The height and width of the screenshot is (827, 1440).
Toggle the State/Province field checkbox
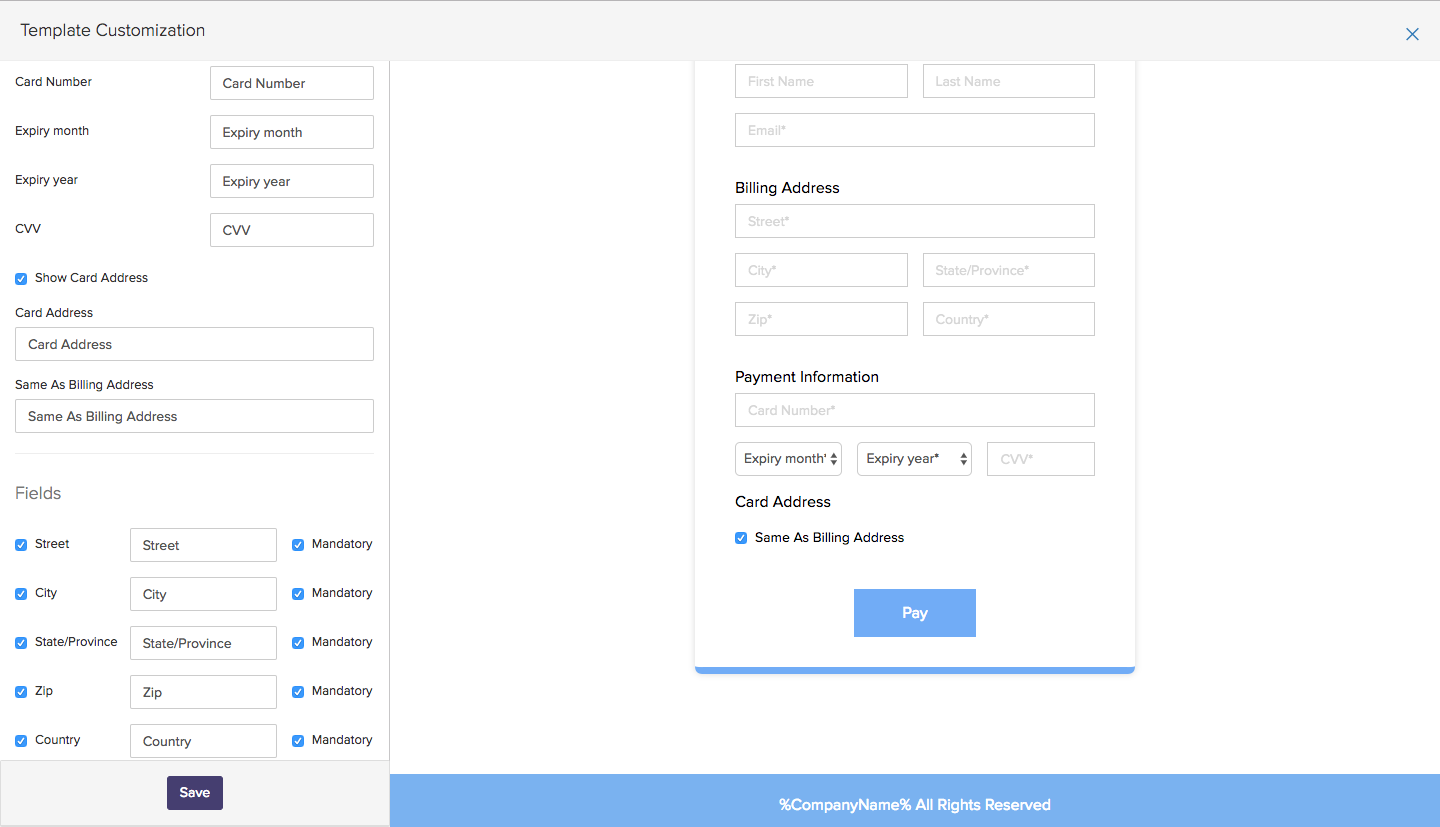[20, 641]
